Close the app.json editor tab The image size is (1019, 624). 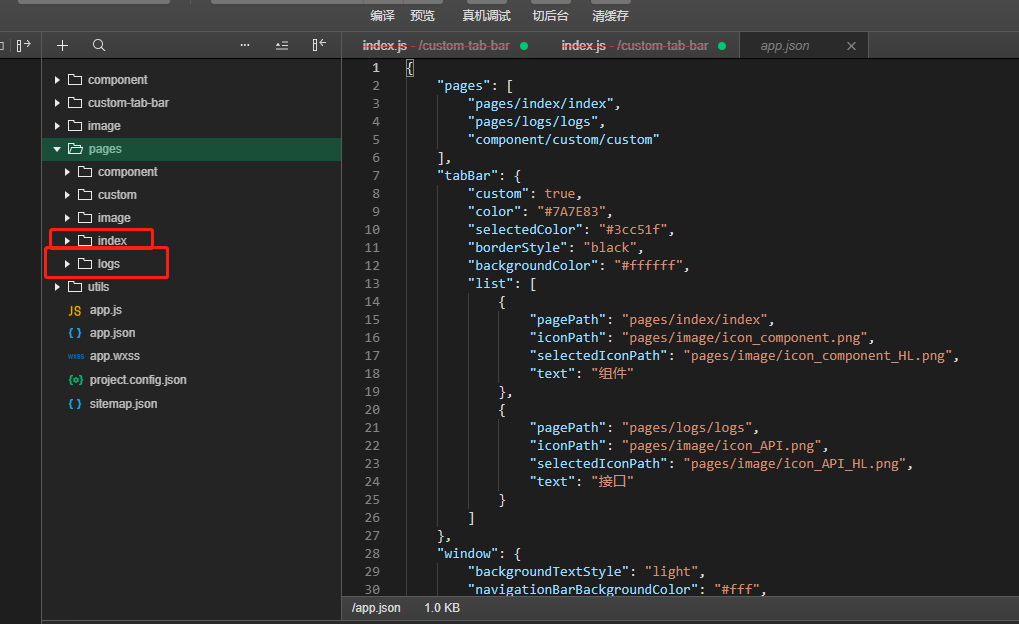pos(851,46)
